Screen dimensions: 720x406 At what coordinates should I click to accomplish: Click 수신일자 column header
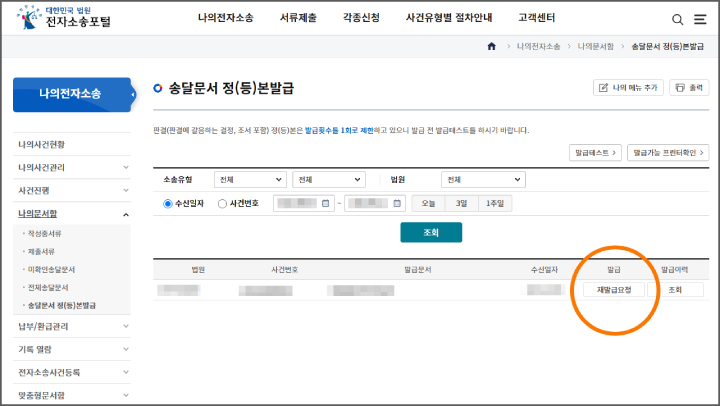[545, 270]
